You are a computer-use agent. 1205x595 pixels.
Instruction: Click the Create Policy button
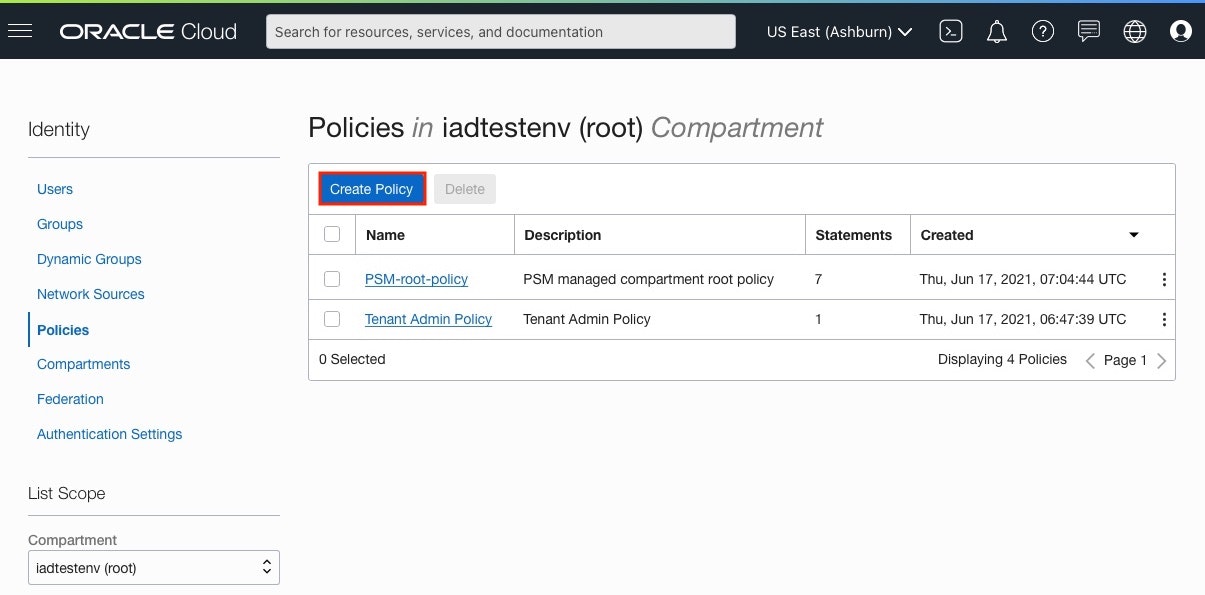click(372, 189)
